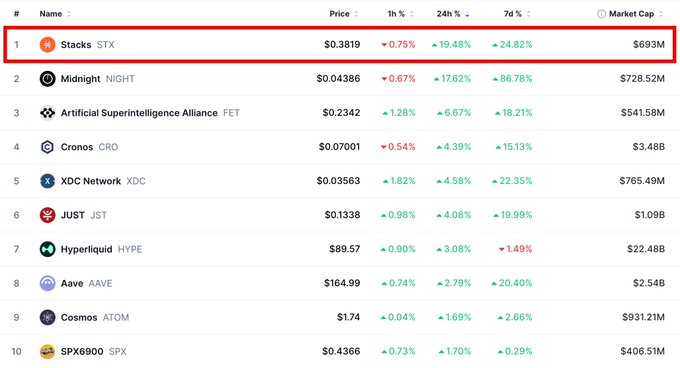
Task: Open the Stacks STX coin page
Action: tap(88, 45)
